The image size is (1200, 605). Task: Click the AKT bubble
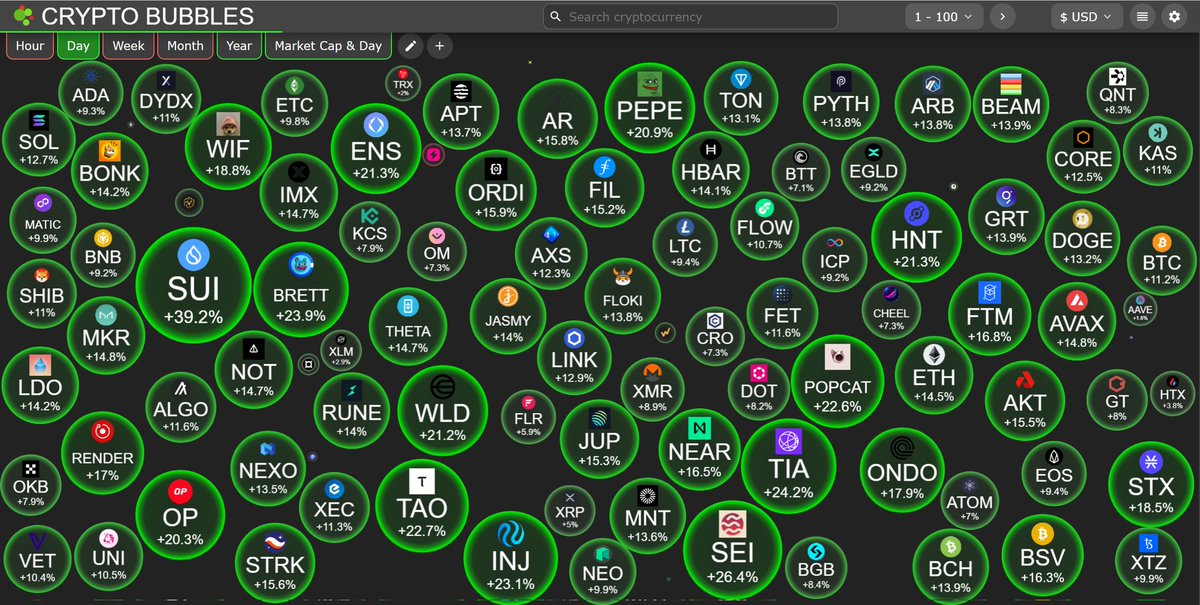click(x=1024, y=401)
